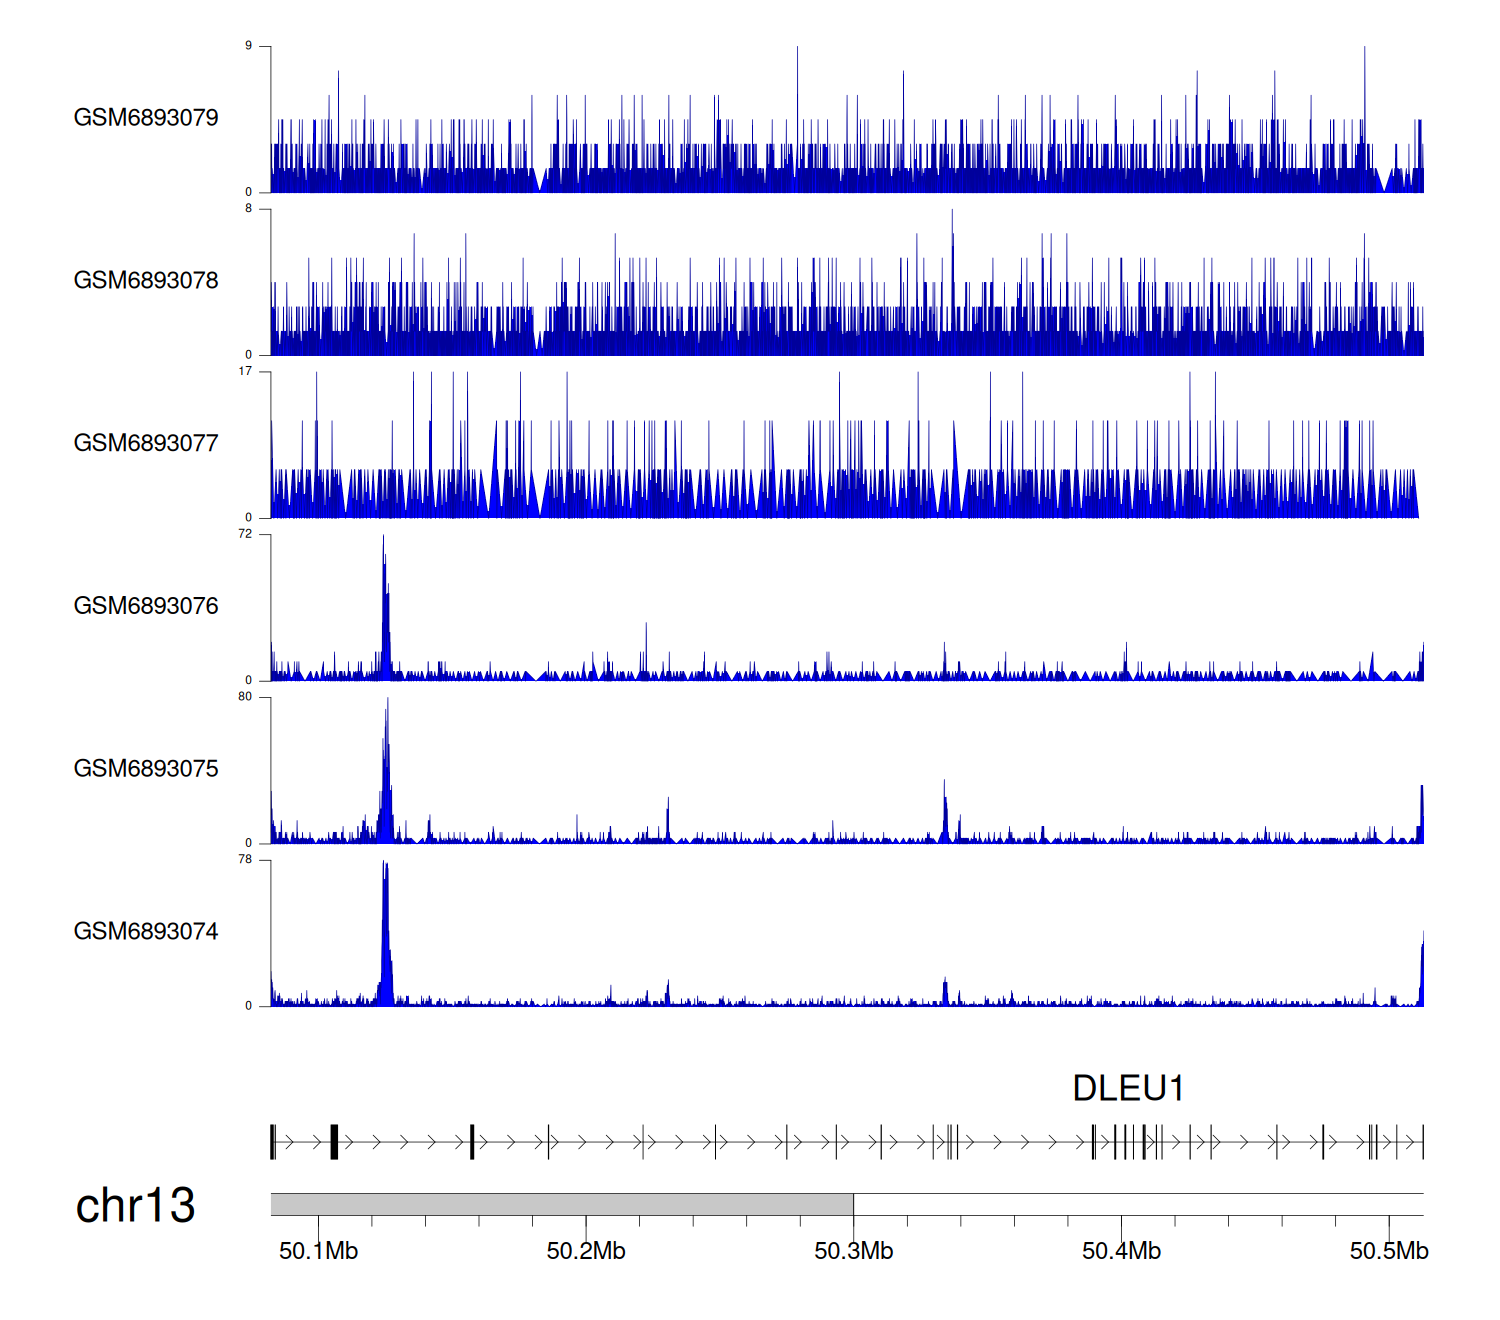
Task: Click the GSM6893075 track label
Action: coord(146,769)
